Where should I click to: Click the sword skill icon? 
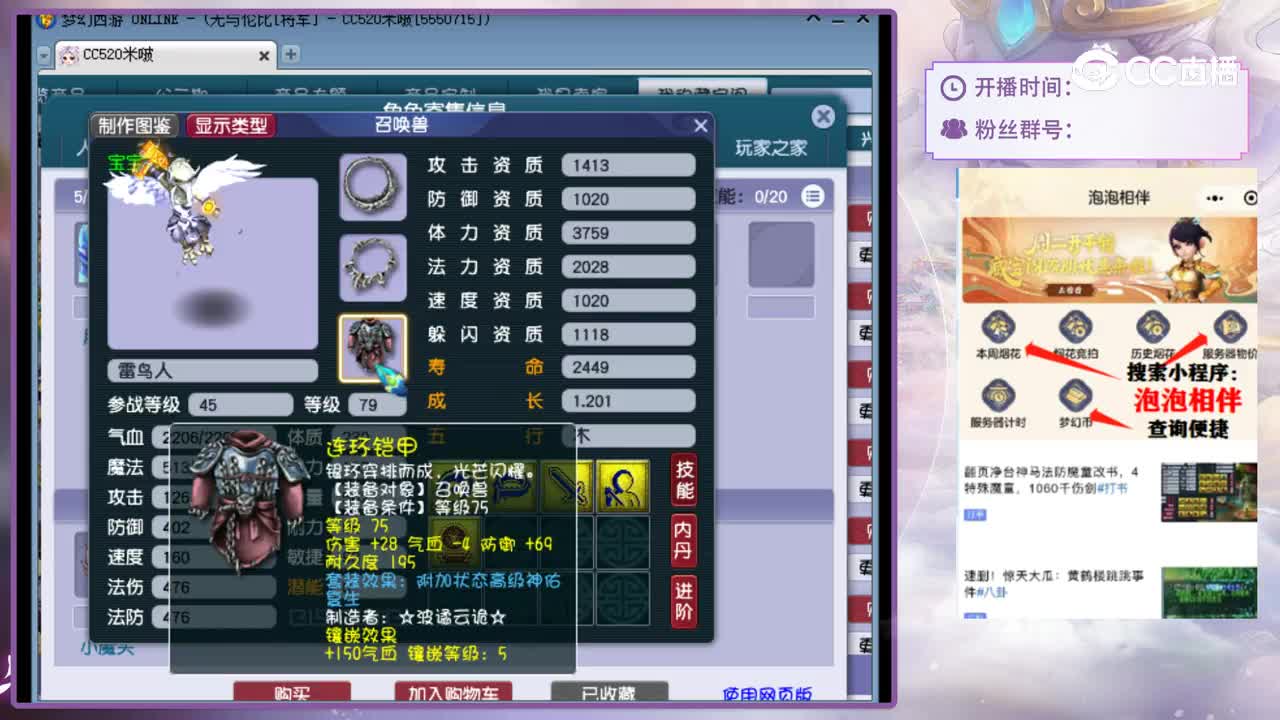point(569,487)
